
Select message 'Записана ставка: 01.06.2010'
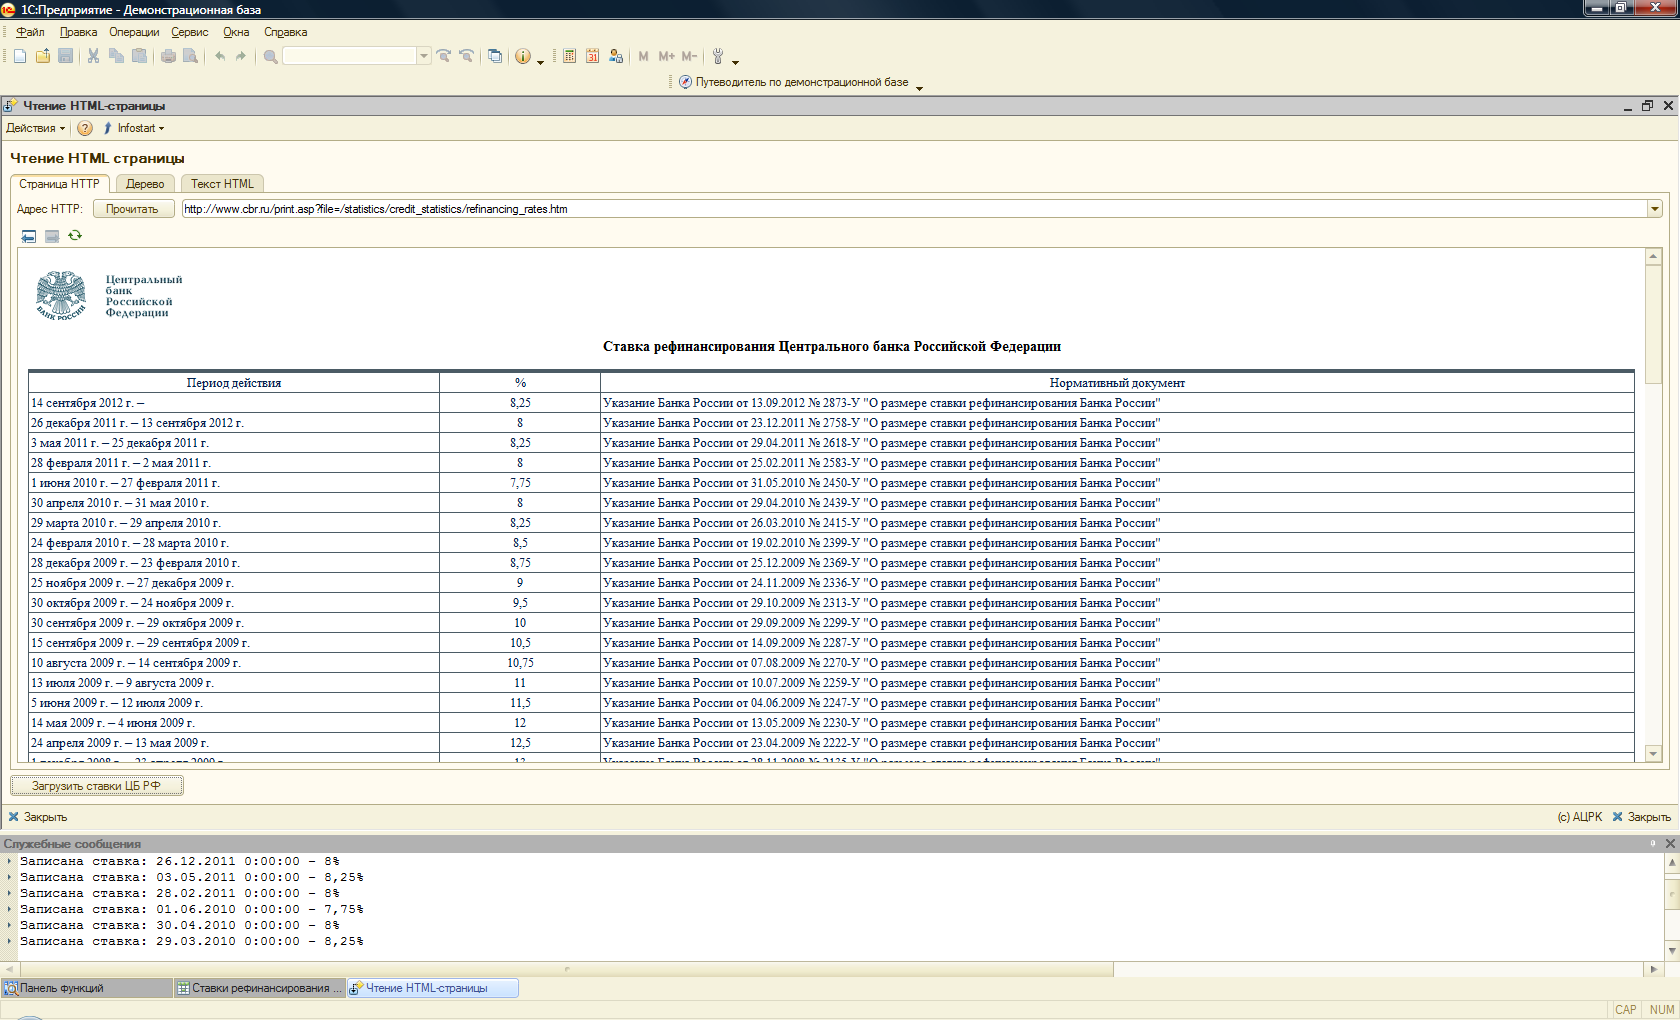pos(192,909)
